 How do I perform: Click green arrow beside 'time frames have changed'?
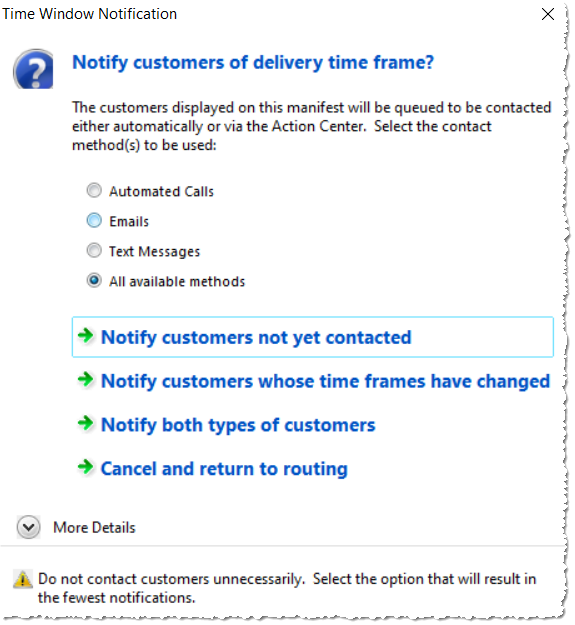coord(86,379)
